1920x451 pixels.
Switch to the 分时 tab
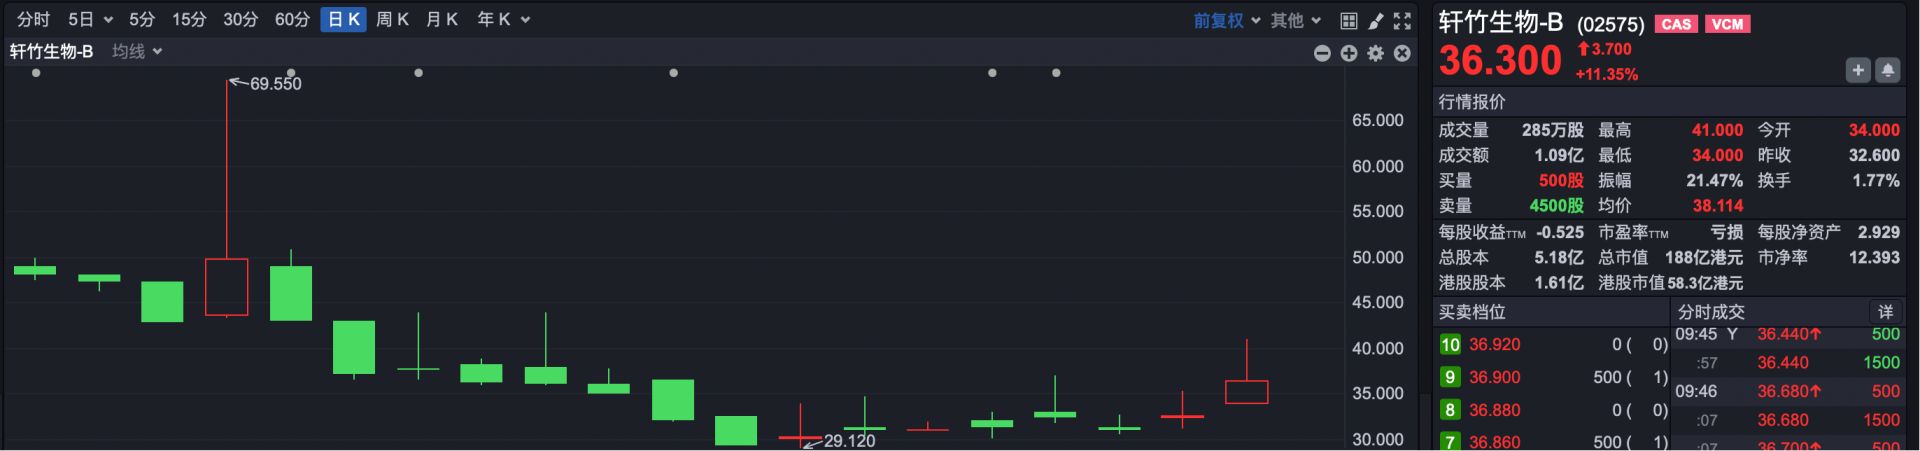[x=33, y=19]
